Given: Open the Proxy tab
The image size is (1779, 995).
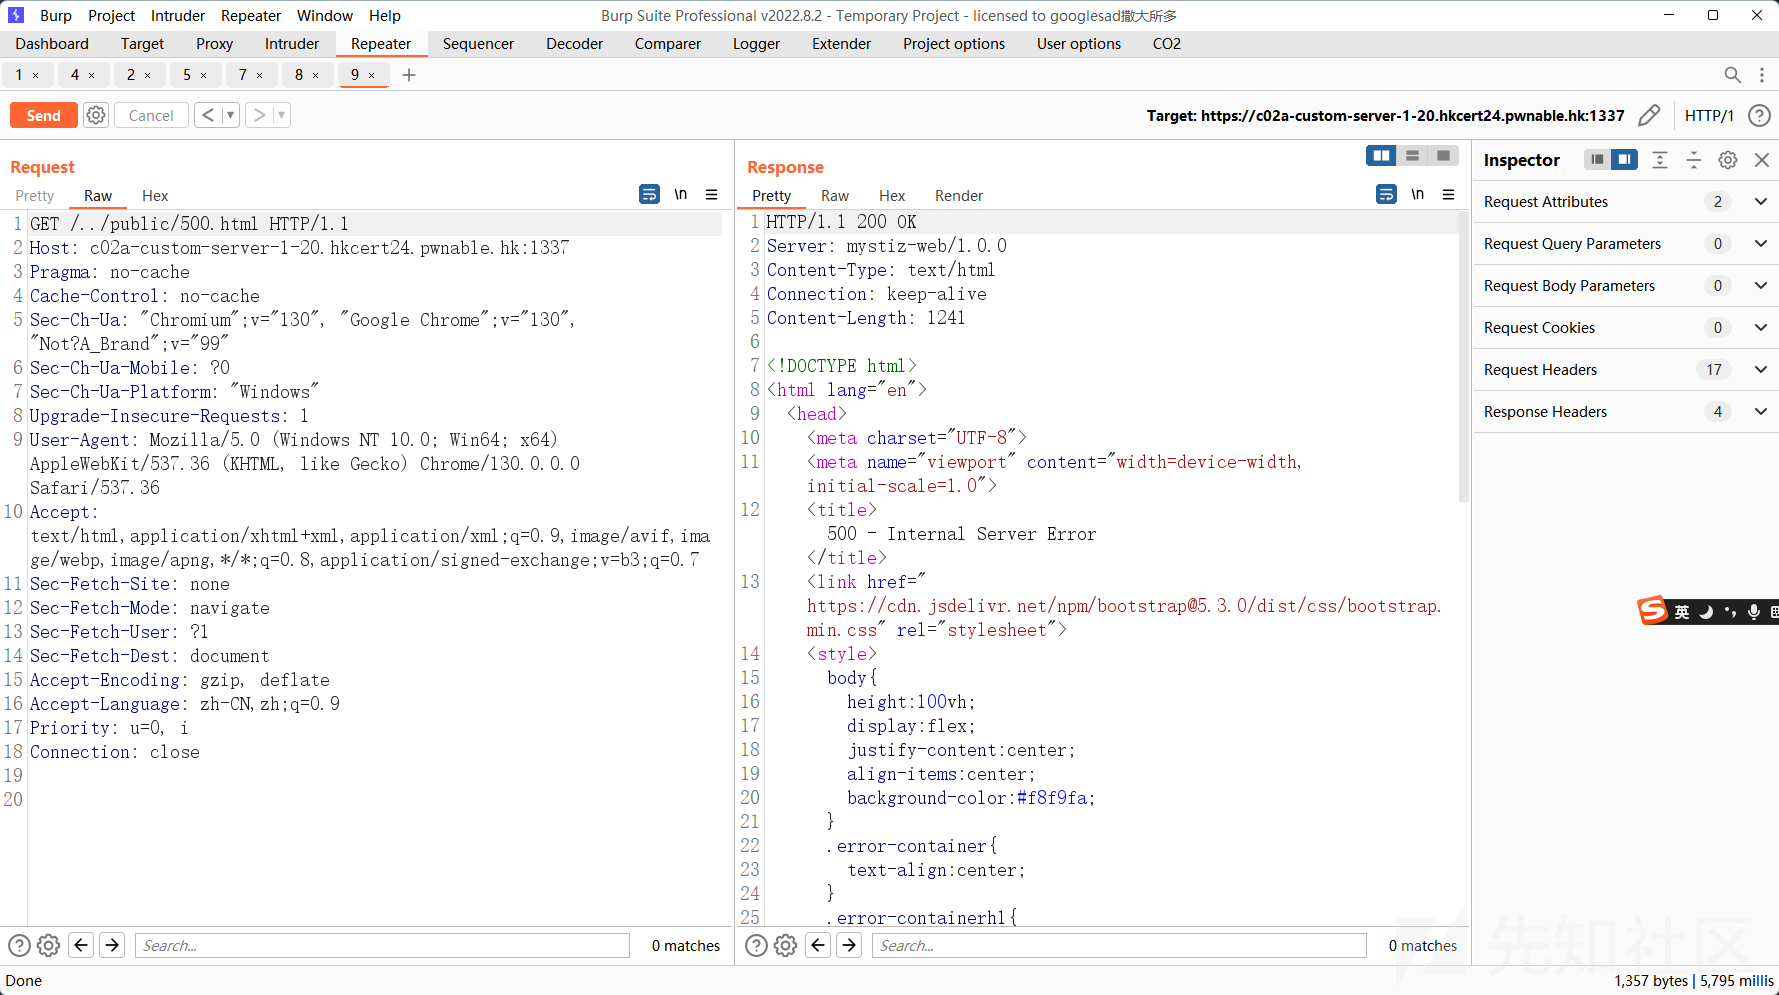Looking at the screenshot, I should 214,44.
